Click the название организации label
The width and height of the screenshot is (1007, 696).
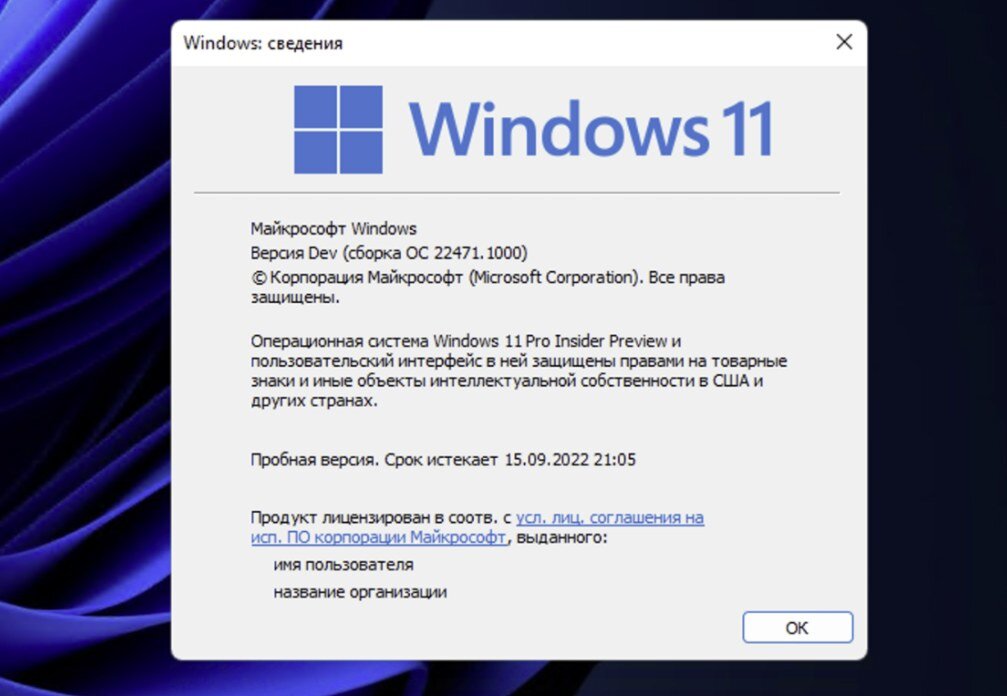[x=360, y=592]
